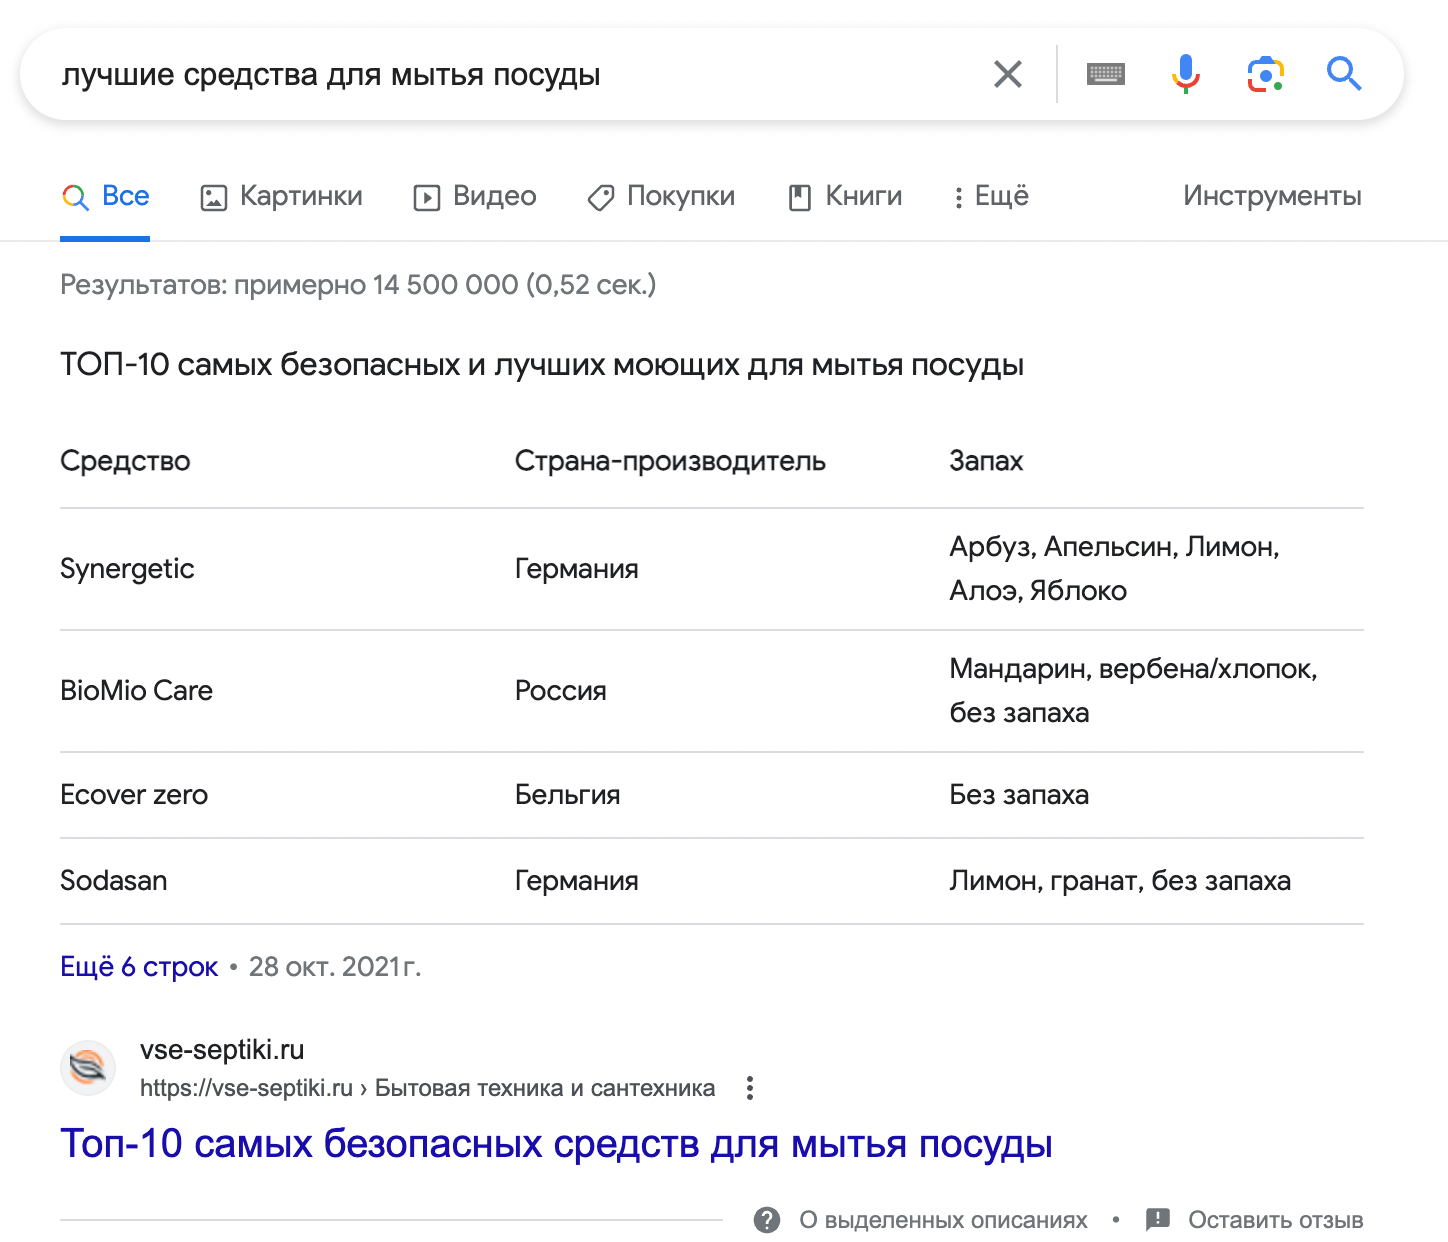Image resolution: width=1448 pixels, height=1242 pixels.
Task: Click the vse-septiki.ru site name
Action: click(222, 1050)
